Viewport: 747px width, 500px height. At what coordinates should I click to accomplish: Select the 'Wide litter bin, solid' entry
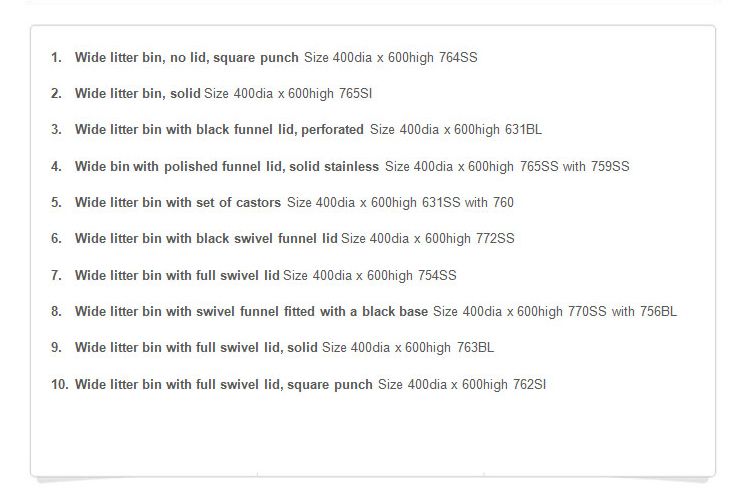pyautogui.click(x=137, y=93)
